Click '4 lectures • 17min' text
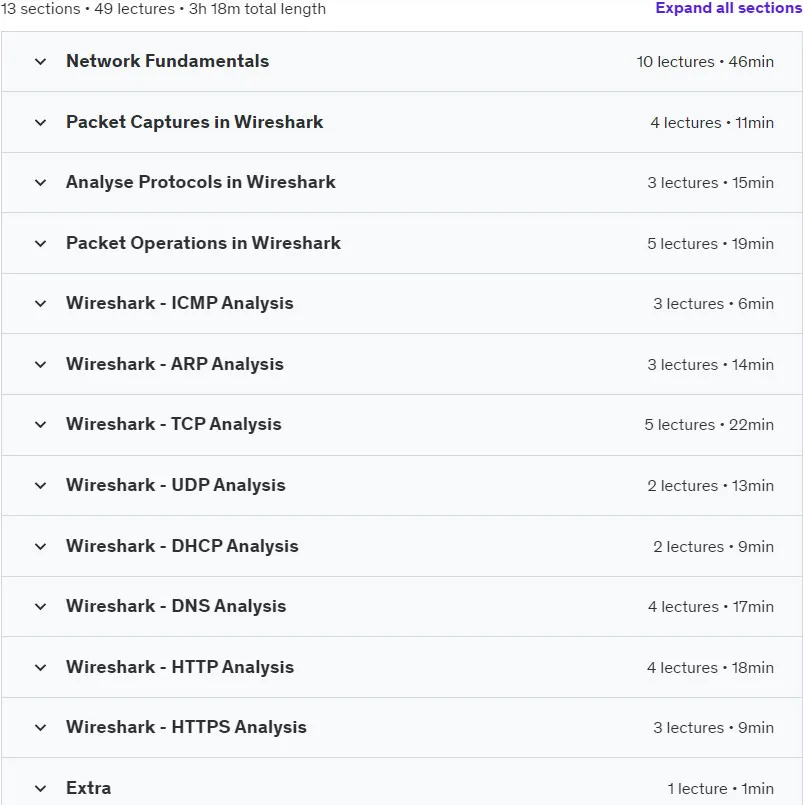This screenshot has width=803, height=805. 711,607
